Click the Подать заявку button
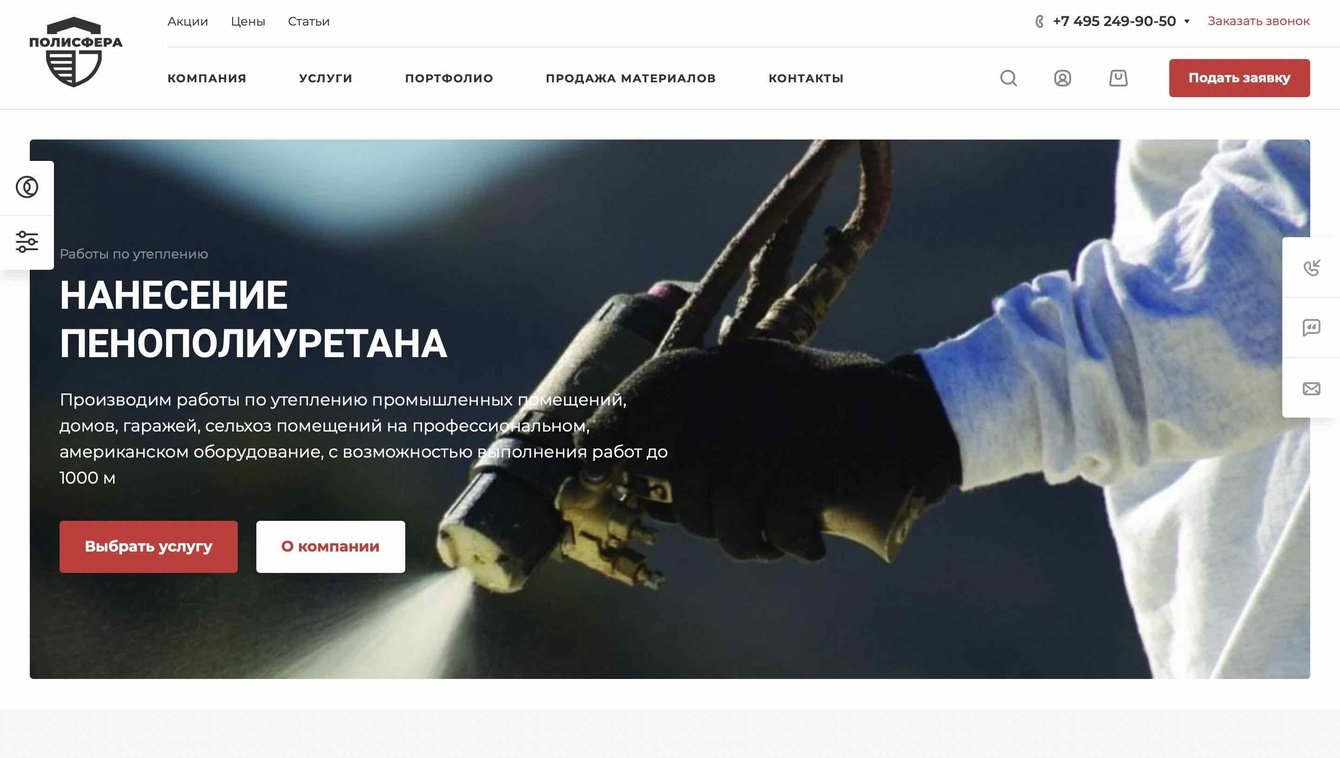The height and width of the screenshot is (758, 1340). click(1239, 78)
